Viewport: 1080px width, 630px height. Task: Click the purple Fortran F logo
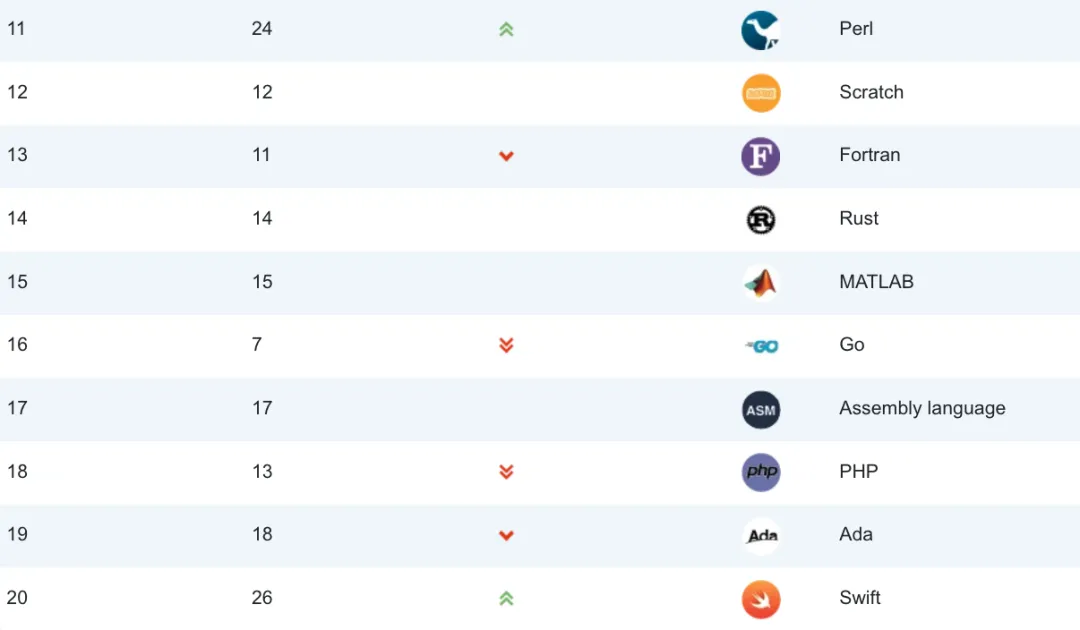pyautogui.click(x=761, y=156)
